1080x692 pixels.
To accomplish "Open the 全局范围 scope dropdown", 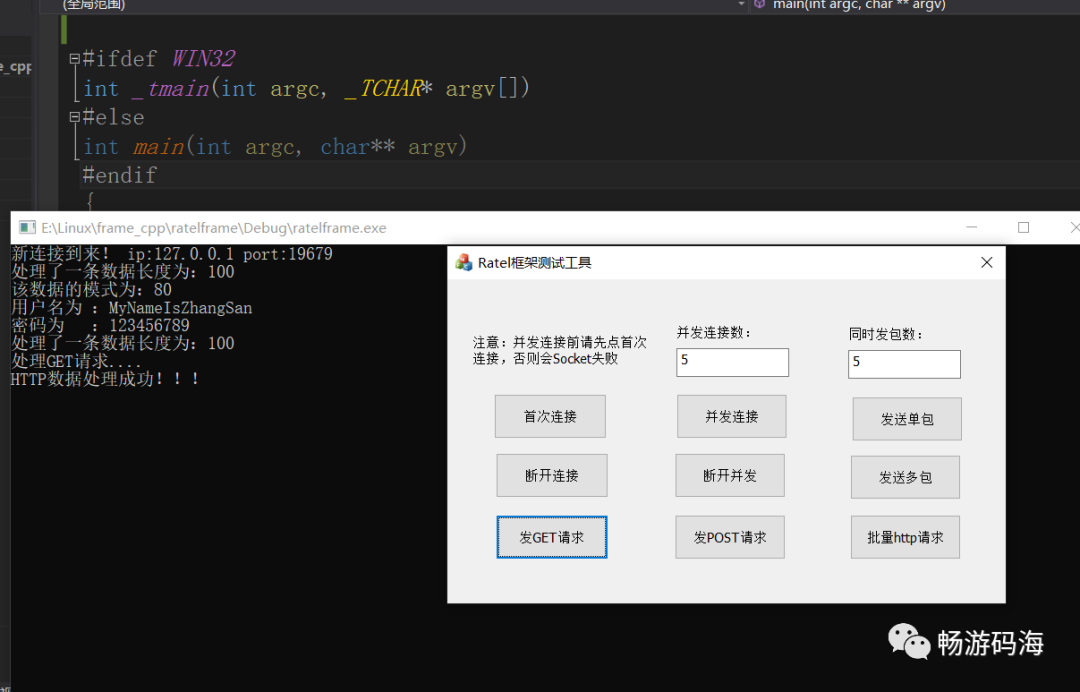I will pyautogui.click(x=400, y=5).
